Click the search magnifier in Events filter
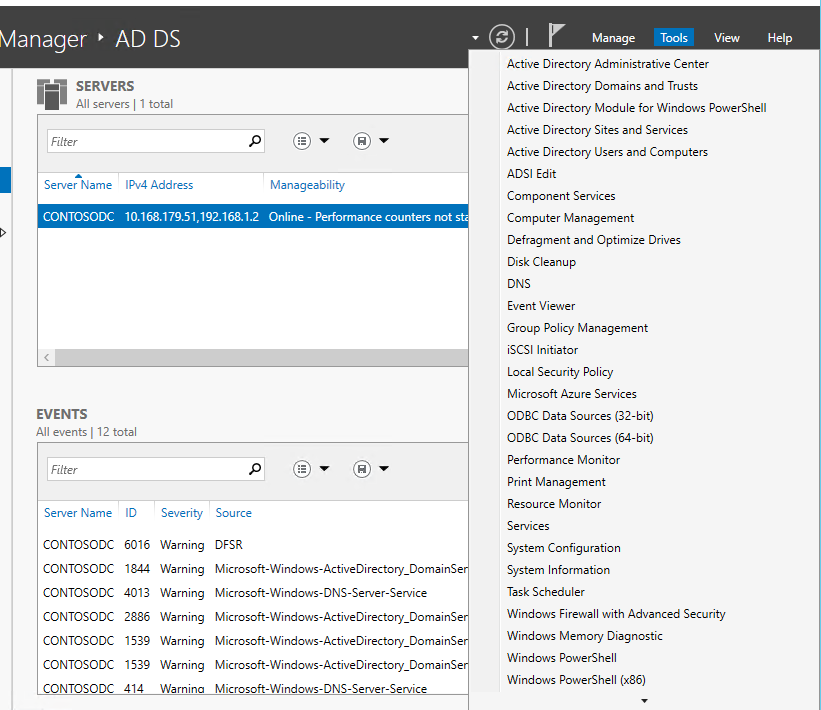Image resolution: width=821 pixels, height=710 pixels. pyautogui.click(x=255, y=469)
